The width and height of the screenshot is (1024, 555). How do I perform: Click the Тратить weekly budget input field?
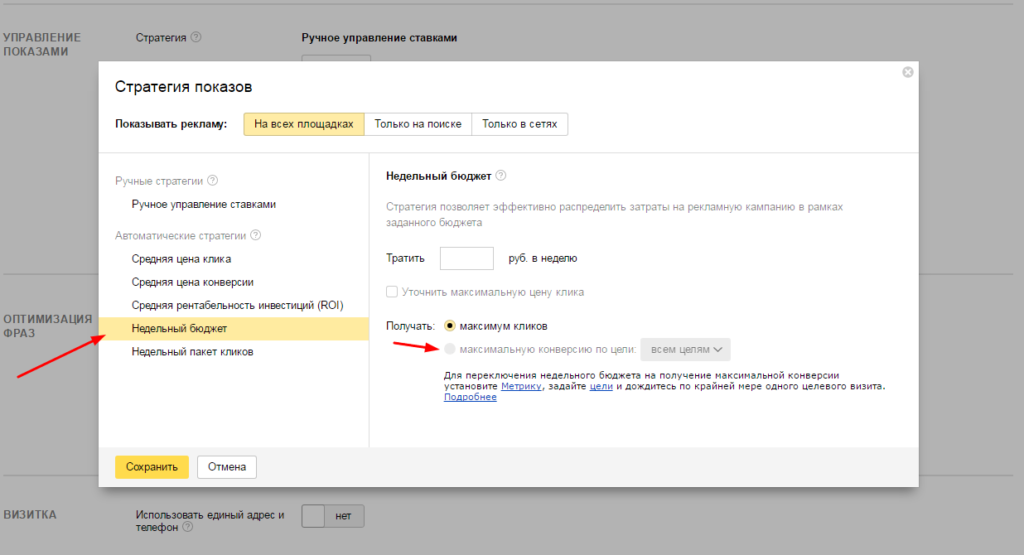coord(466,259)
